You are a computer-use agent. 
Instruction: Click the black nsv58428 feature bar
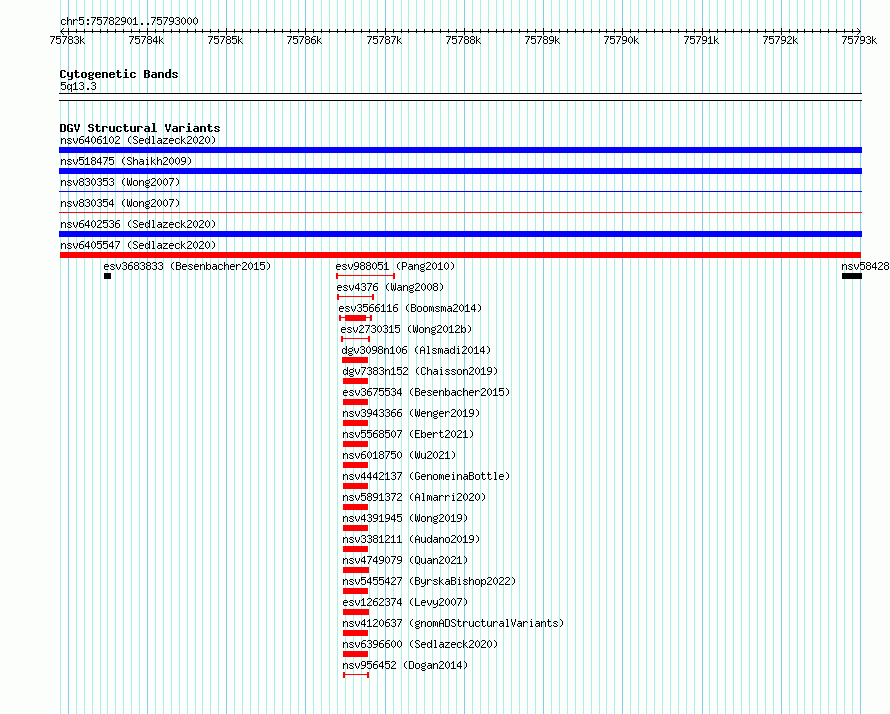[x=851, y=276]
